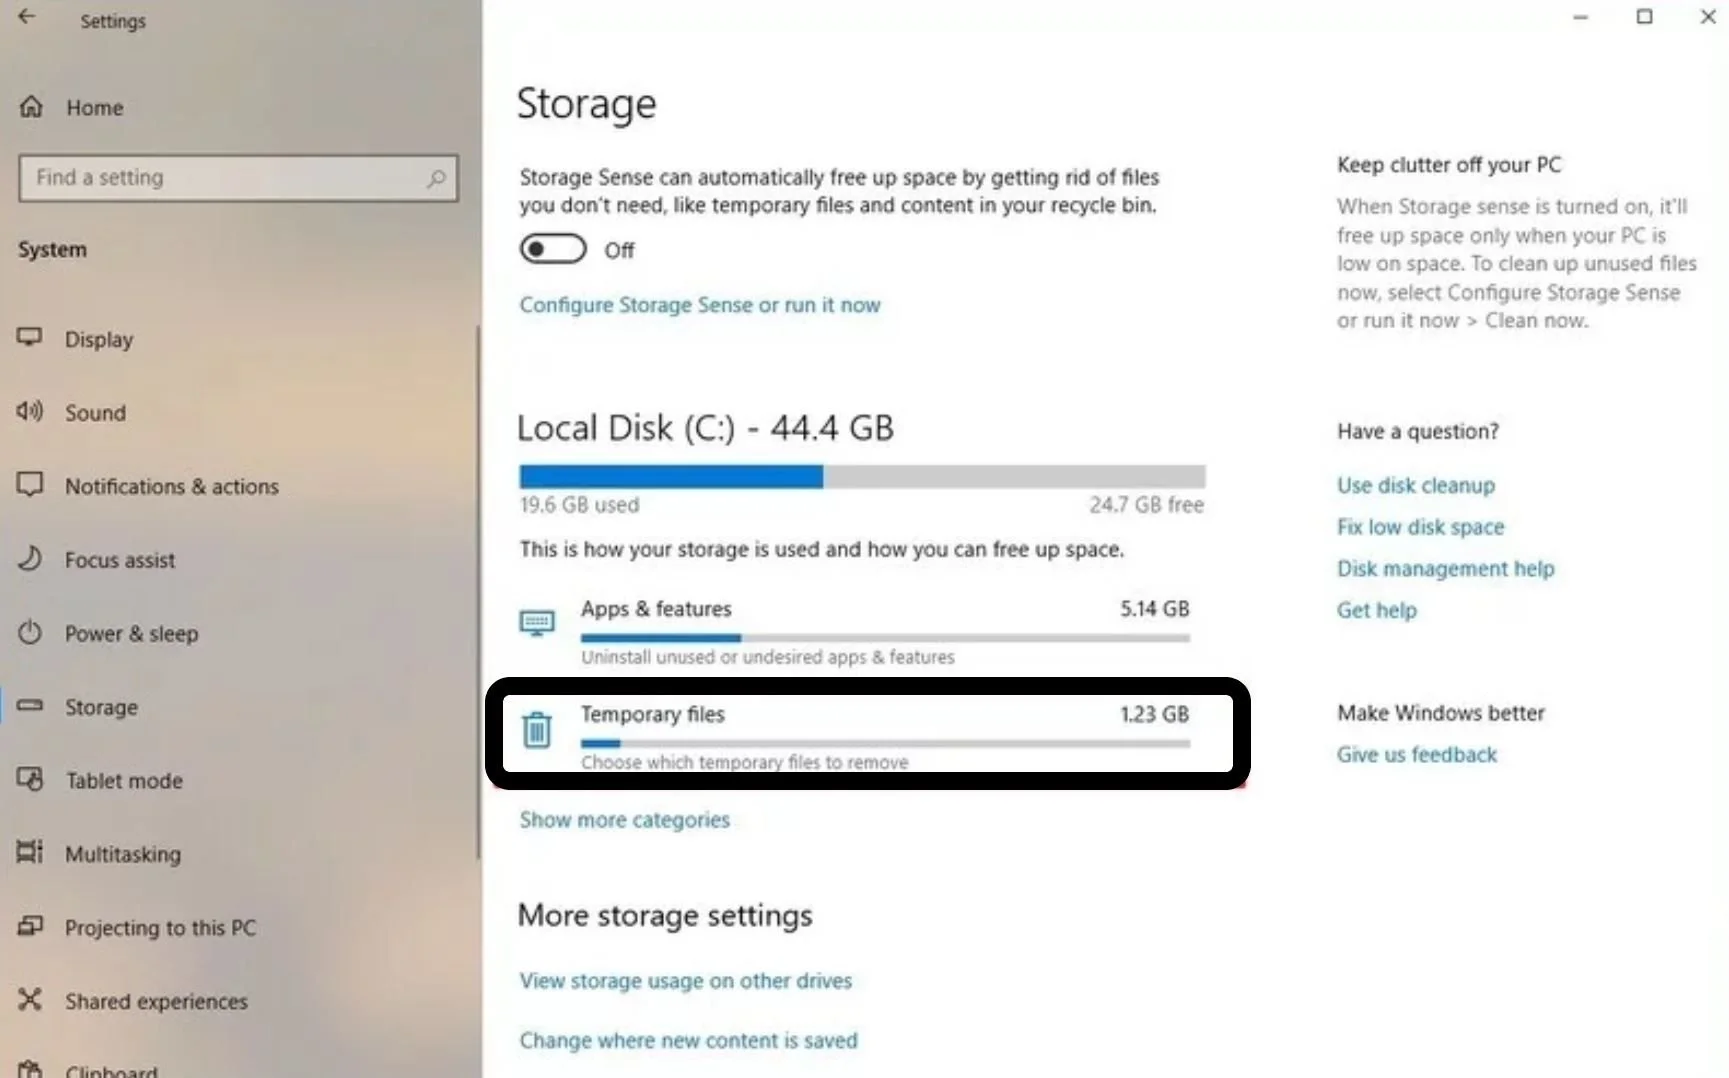Click the Apps & features keyboard icon
This screenshot has height=1078, width=1729.
(537, 623)
